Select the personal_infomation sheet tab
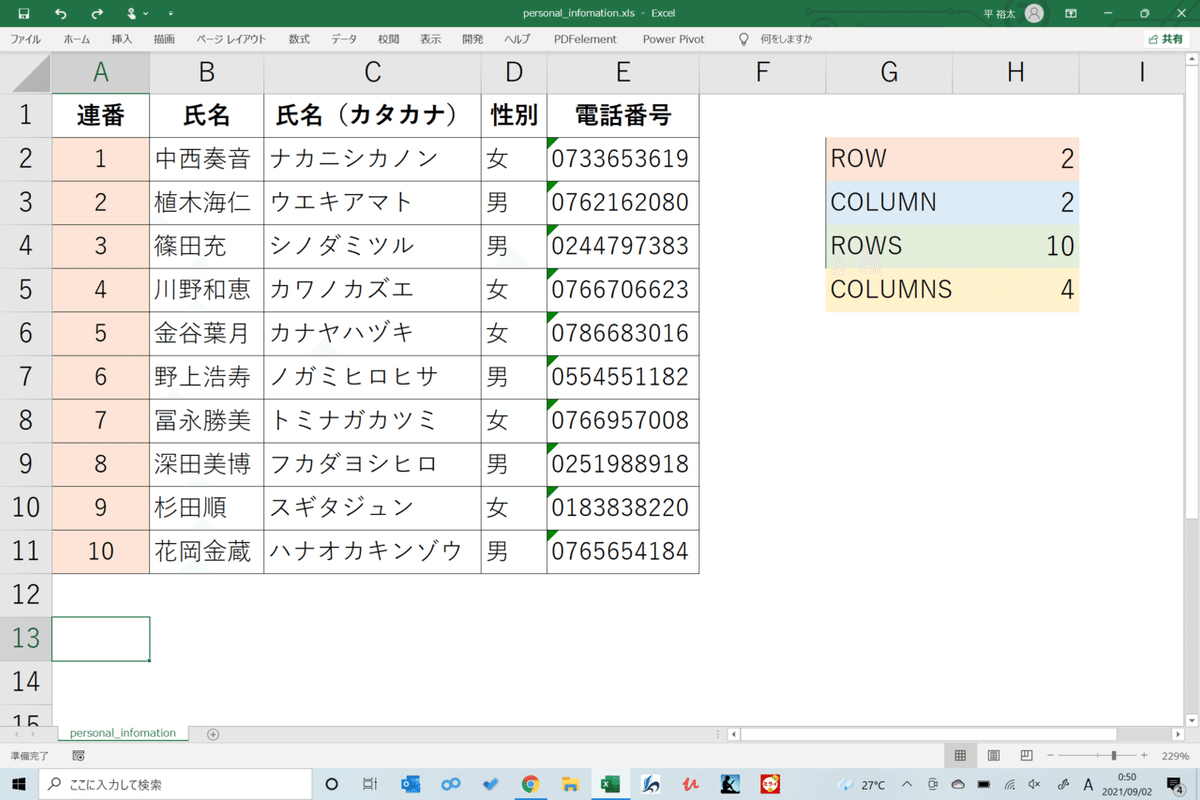This screenshot has width=1200, height=800. click(x=122, y=733)
